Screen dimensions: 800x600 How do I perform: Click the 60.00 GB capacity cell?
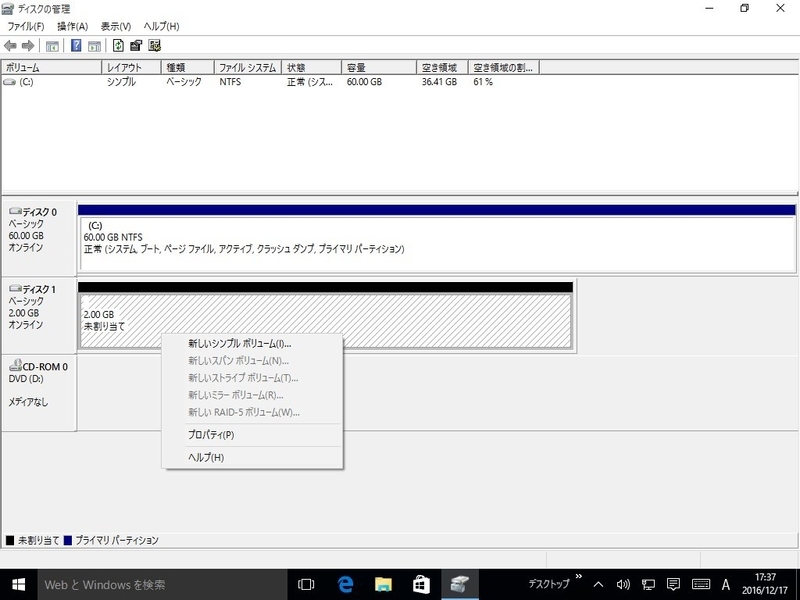point(364,82)
